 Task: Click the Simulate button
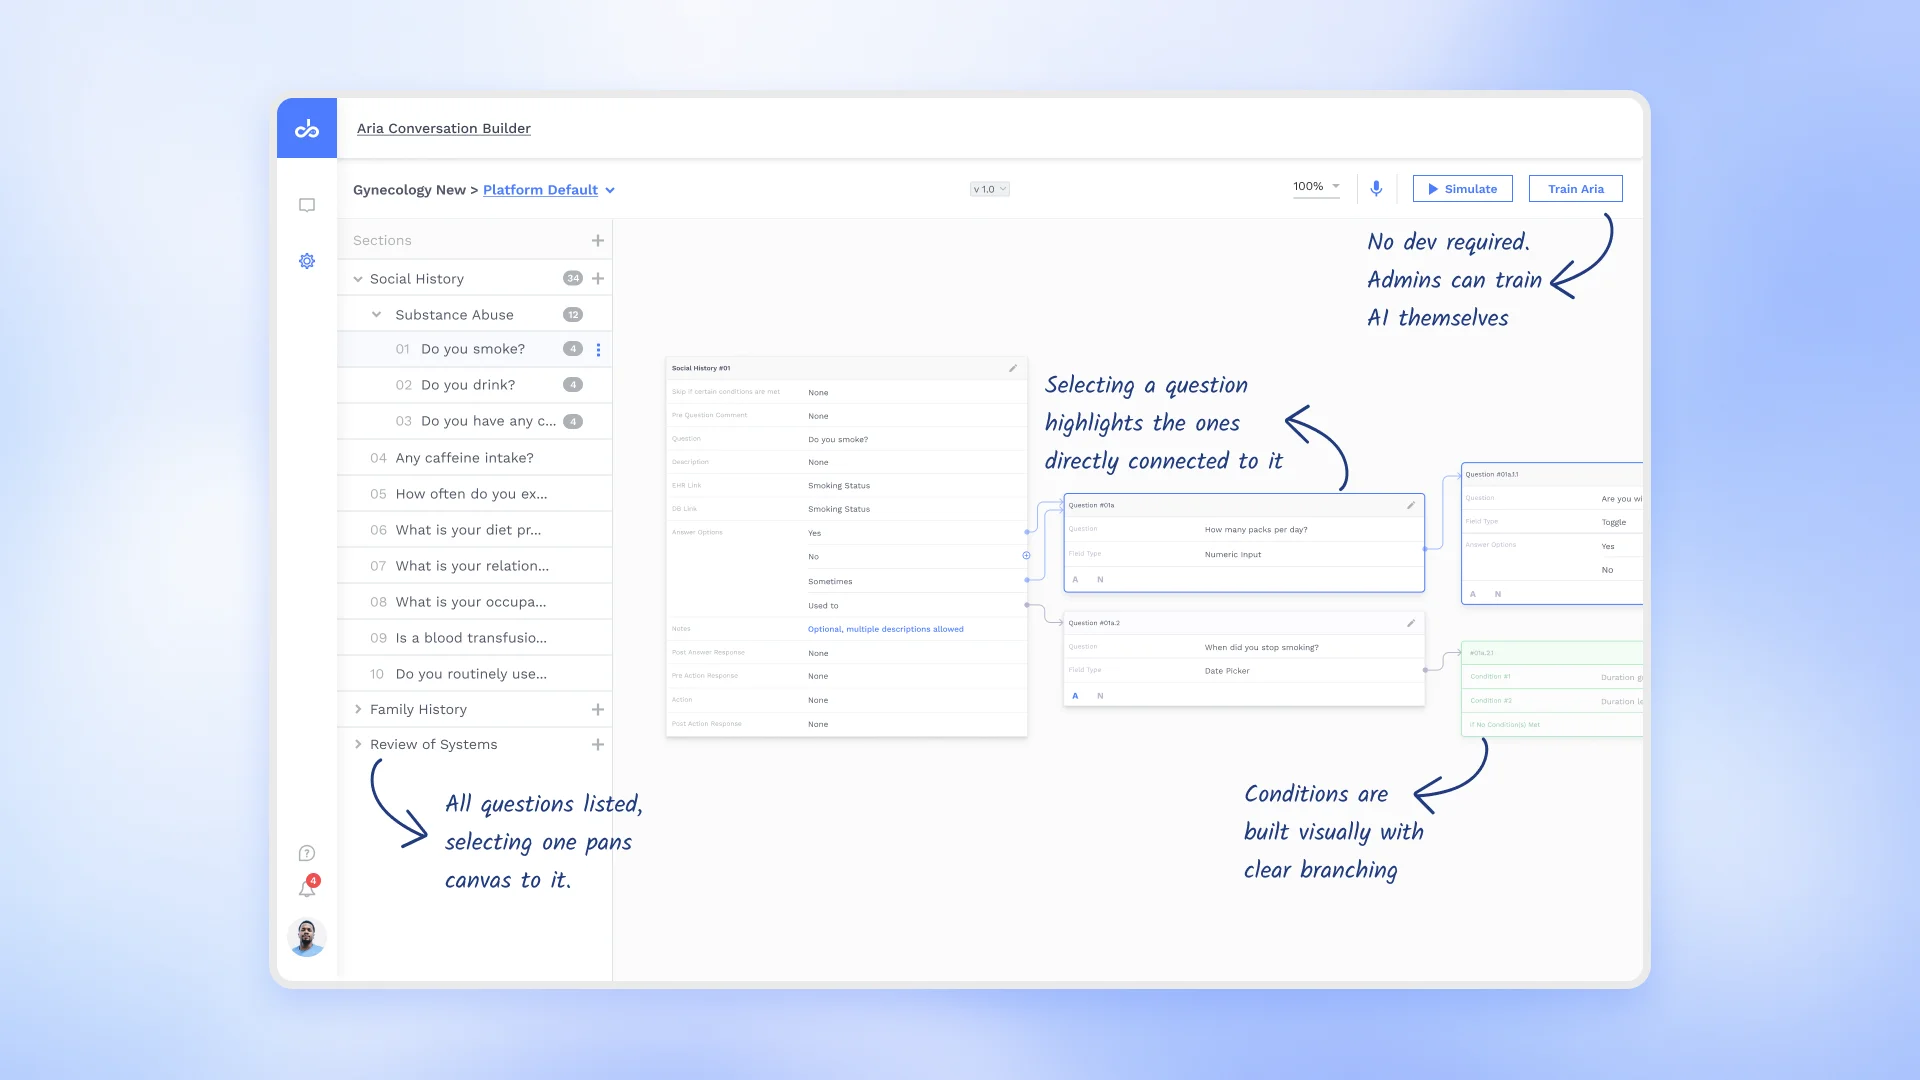(1462, 188)
